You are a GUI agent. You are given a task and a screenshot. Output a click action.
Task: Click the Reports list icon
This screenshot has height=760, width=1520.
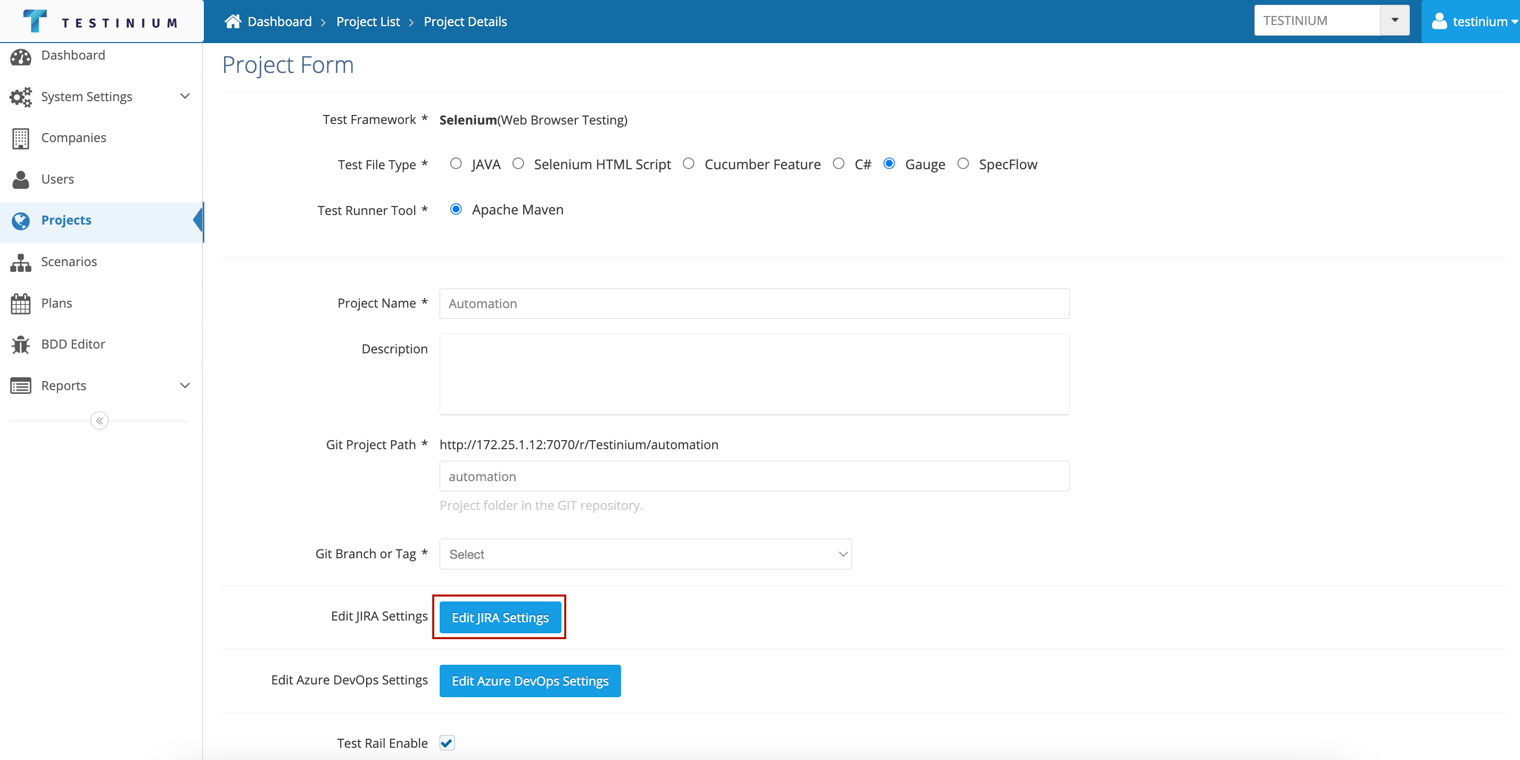[x=20, y=386]
